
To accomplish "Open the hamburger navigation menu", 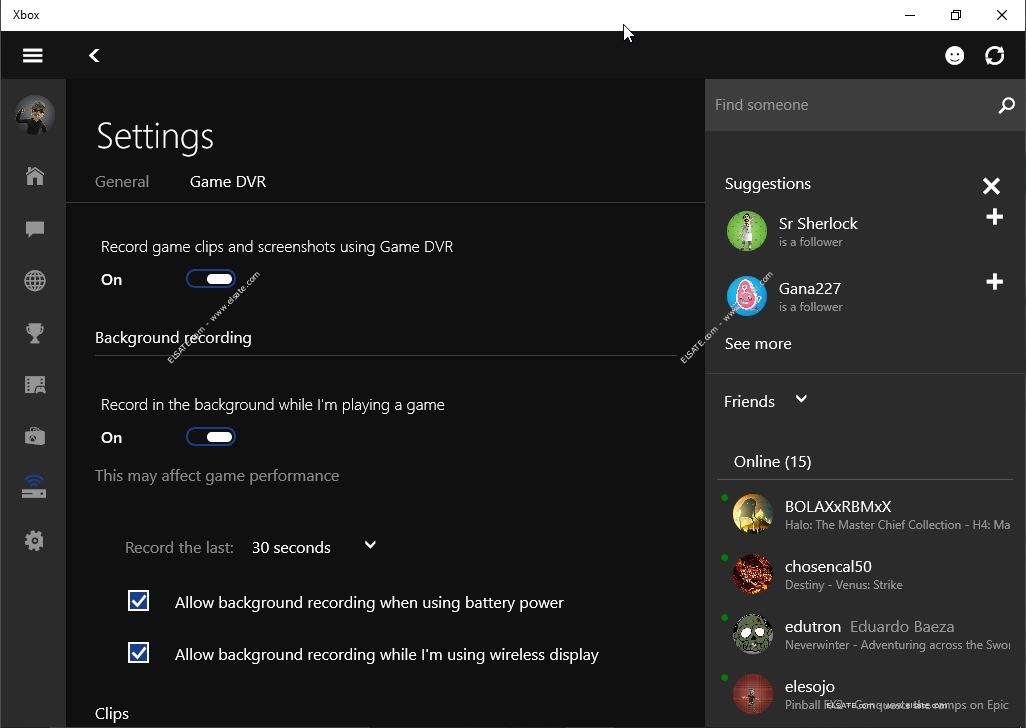I will click(x=33, y=56).
